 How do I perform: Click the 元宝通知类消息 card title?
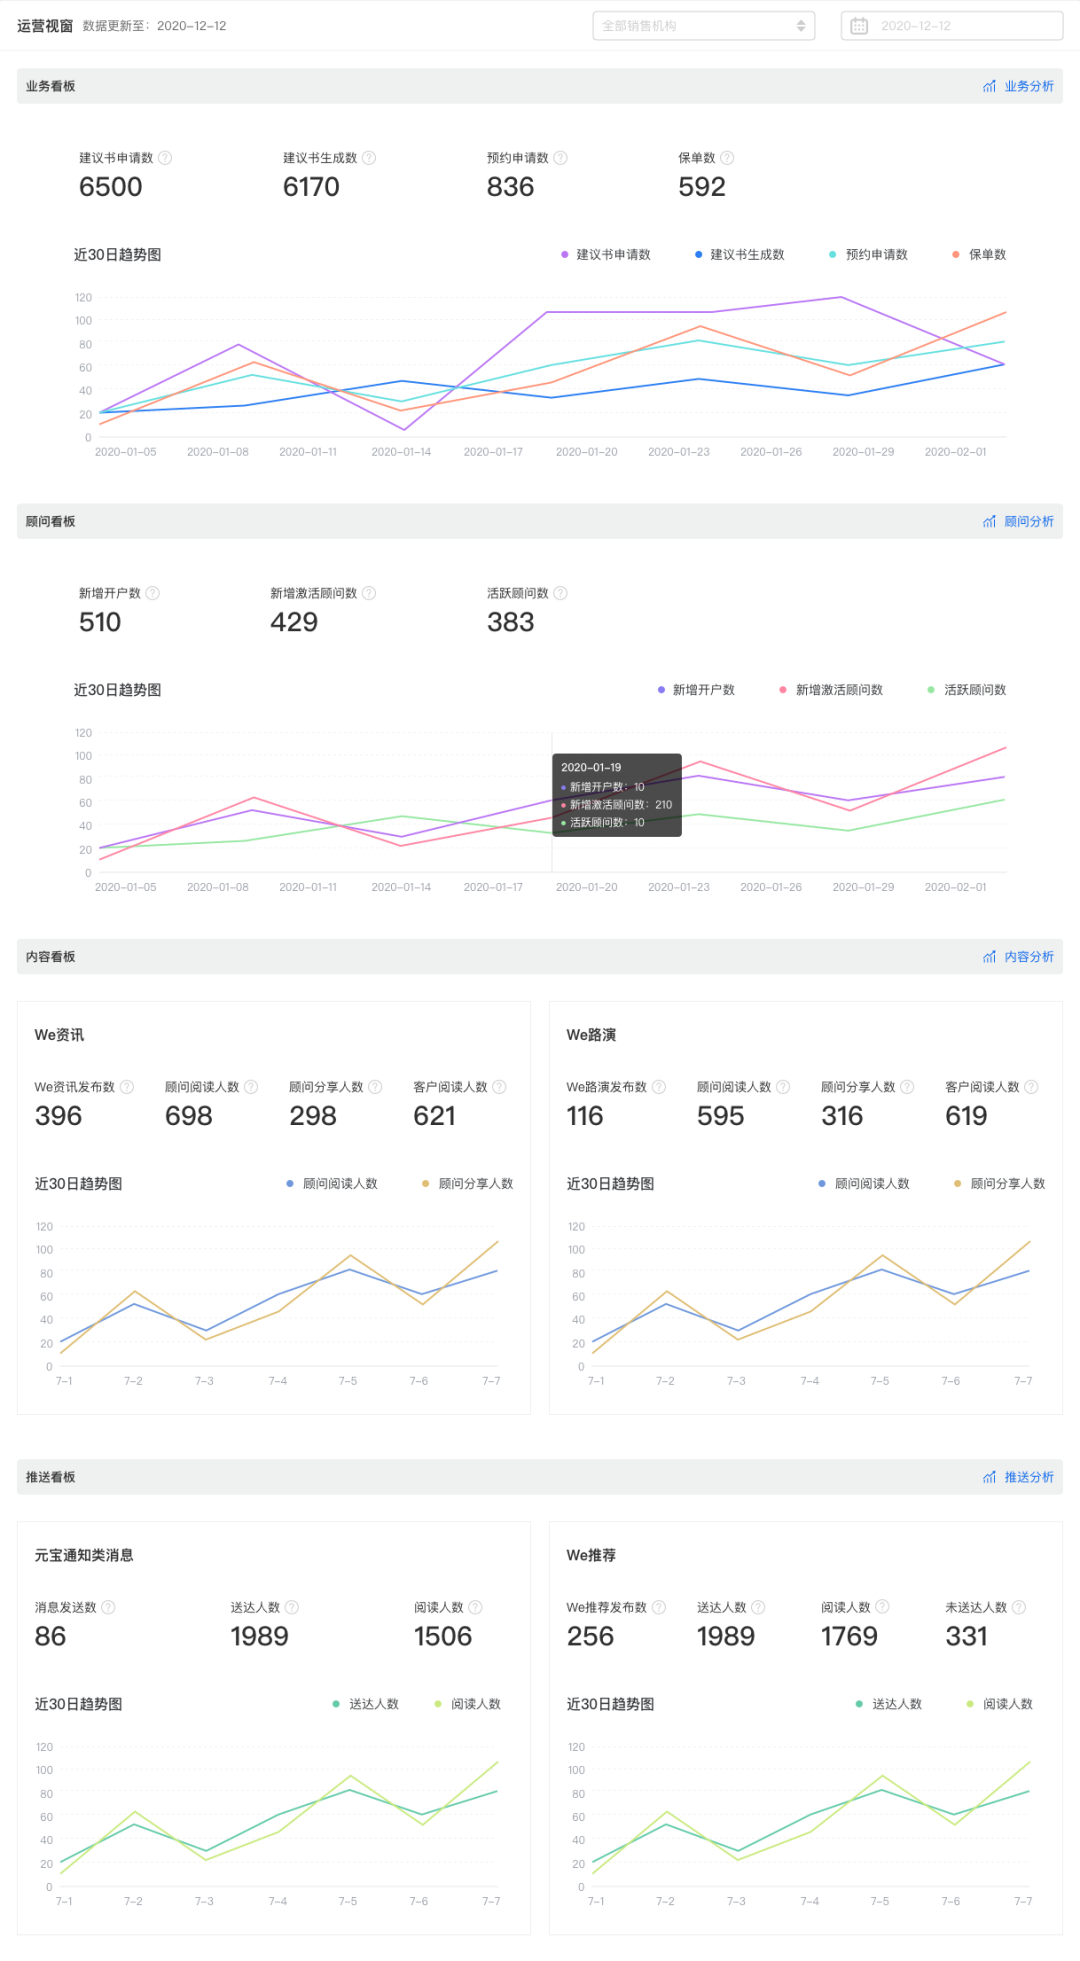pos(84,1555)
